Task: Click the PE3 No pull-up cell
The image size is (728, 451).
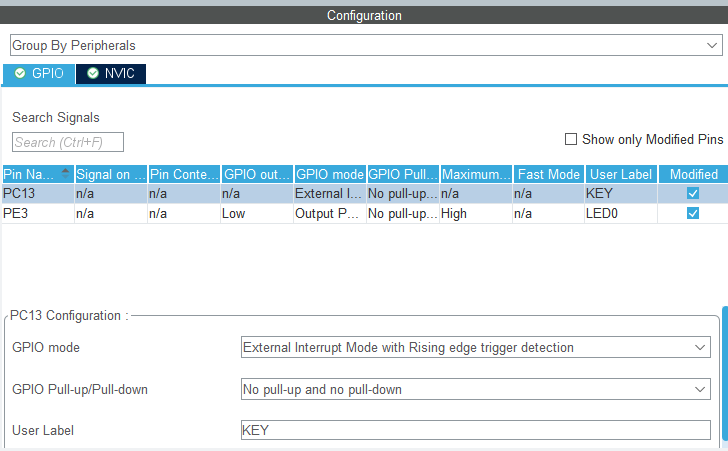Action: 403,214
